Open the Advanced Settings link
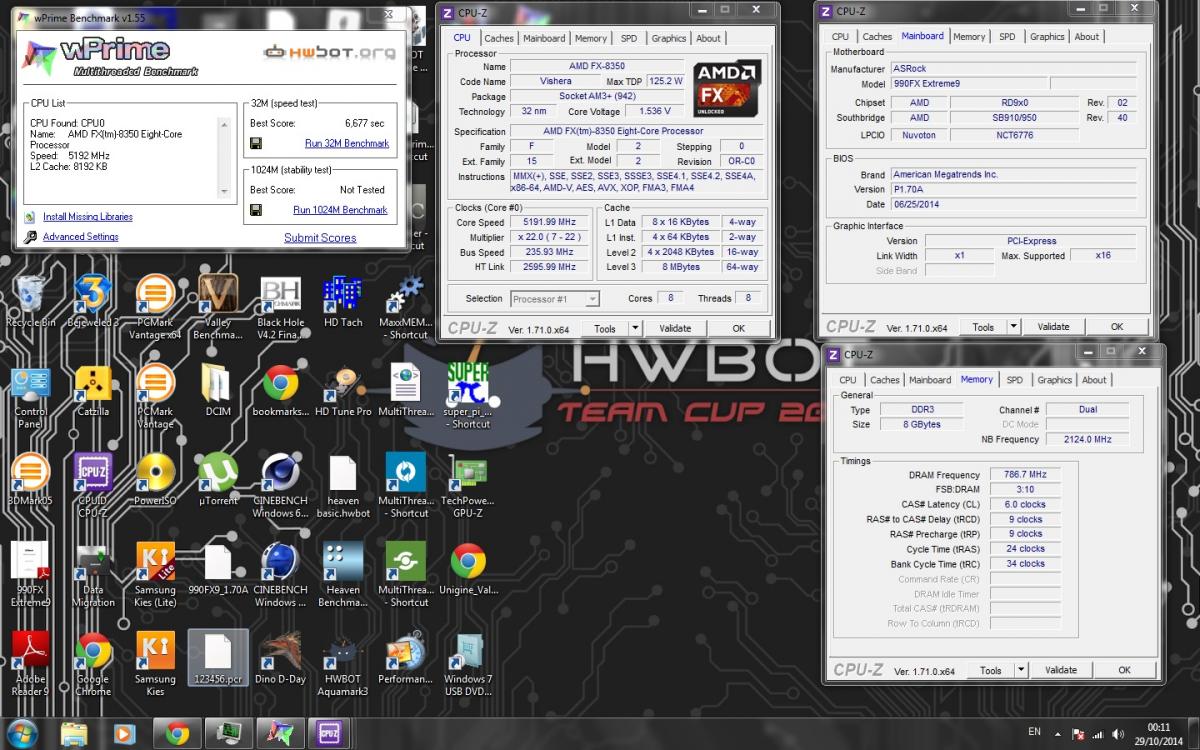The image size is (1200, 750). (x=80, y=237)
